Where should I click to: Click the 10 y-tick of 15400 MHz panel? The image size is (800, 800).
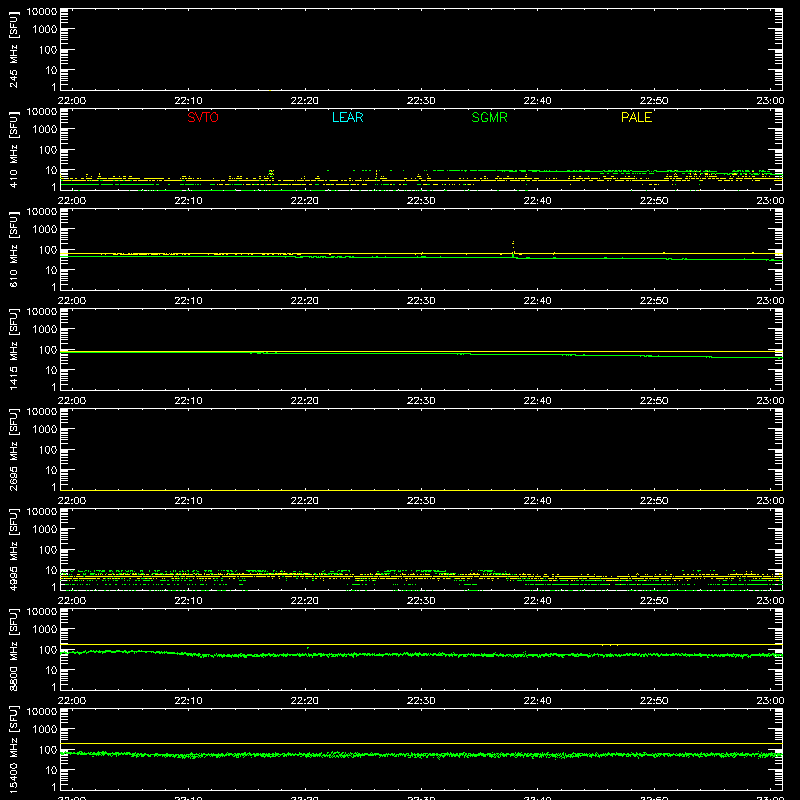[51, 770]
